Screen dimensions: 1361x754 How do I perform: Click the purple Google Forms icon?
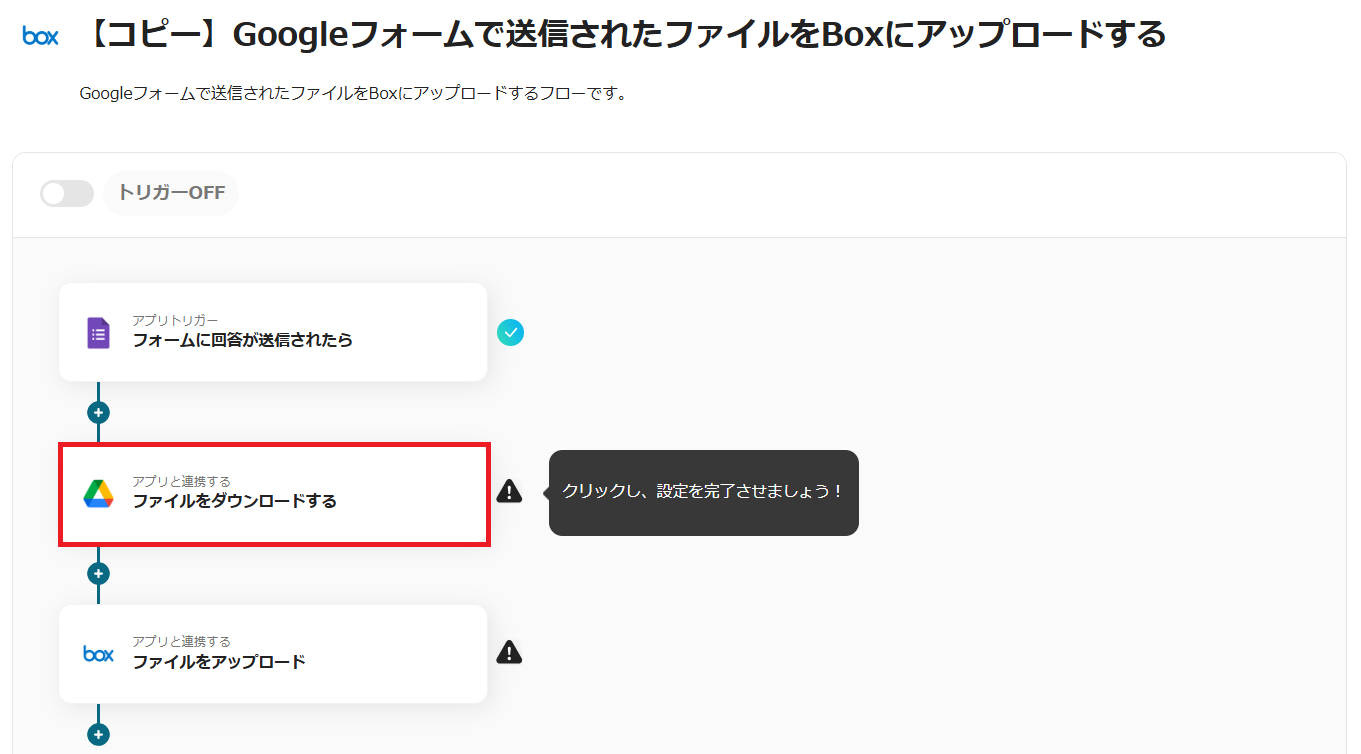pyautogui.click(x=98, y=332)
